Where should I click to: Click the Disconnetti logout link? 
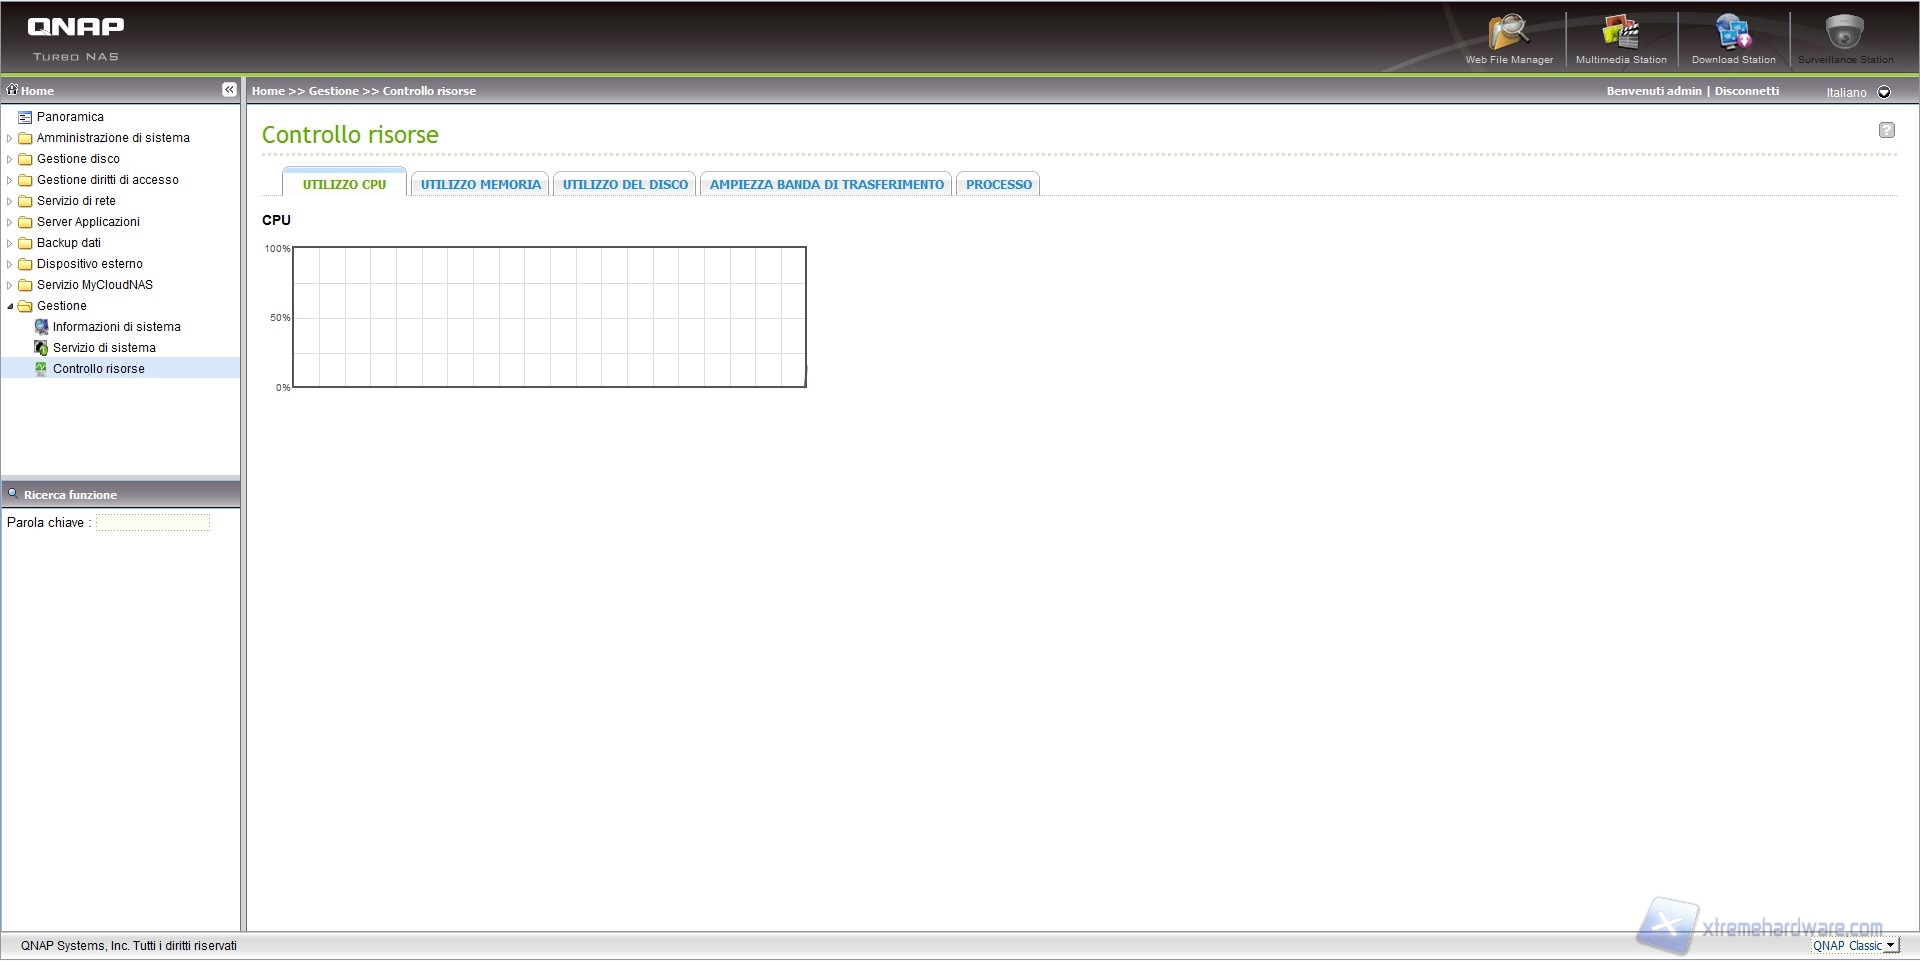click(x=1747, y=91)
